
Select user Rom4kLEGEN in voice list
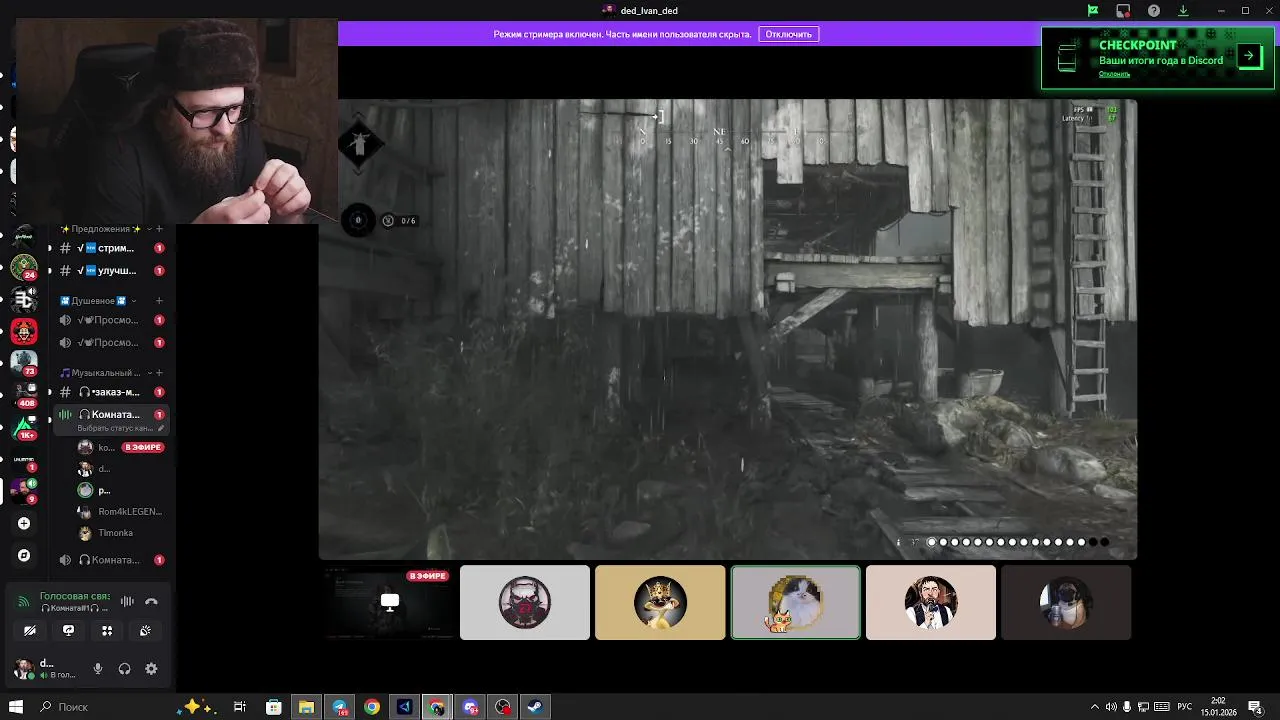121,511
